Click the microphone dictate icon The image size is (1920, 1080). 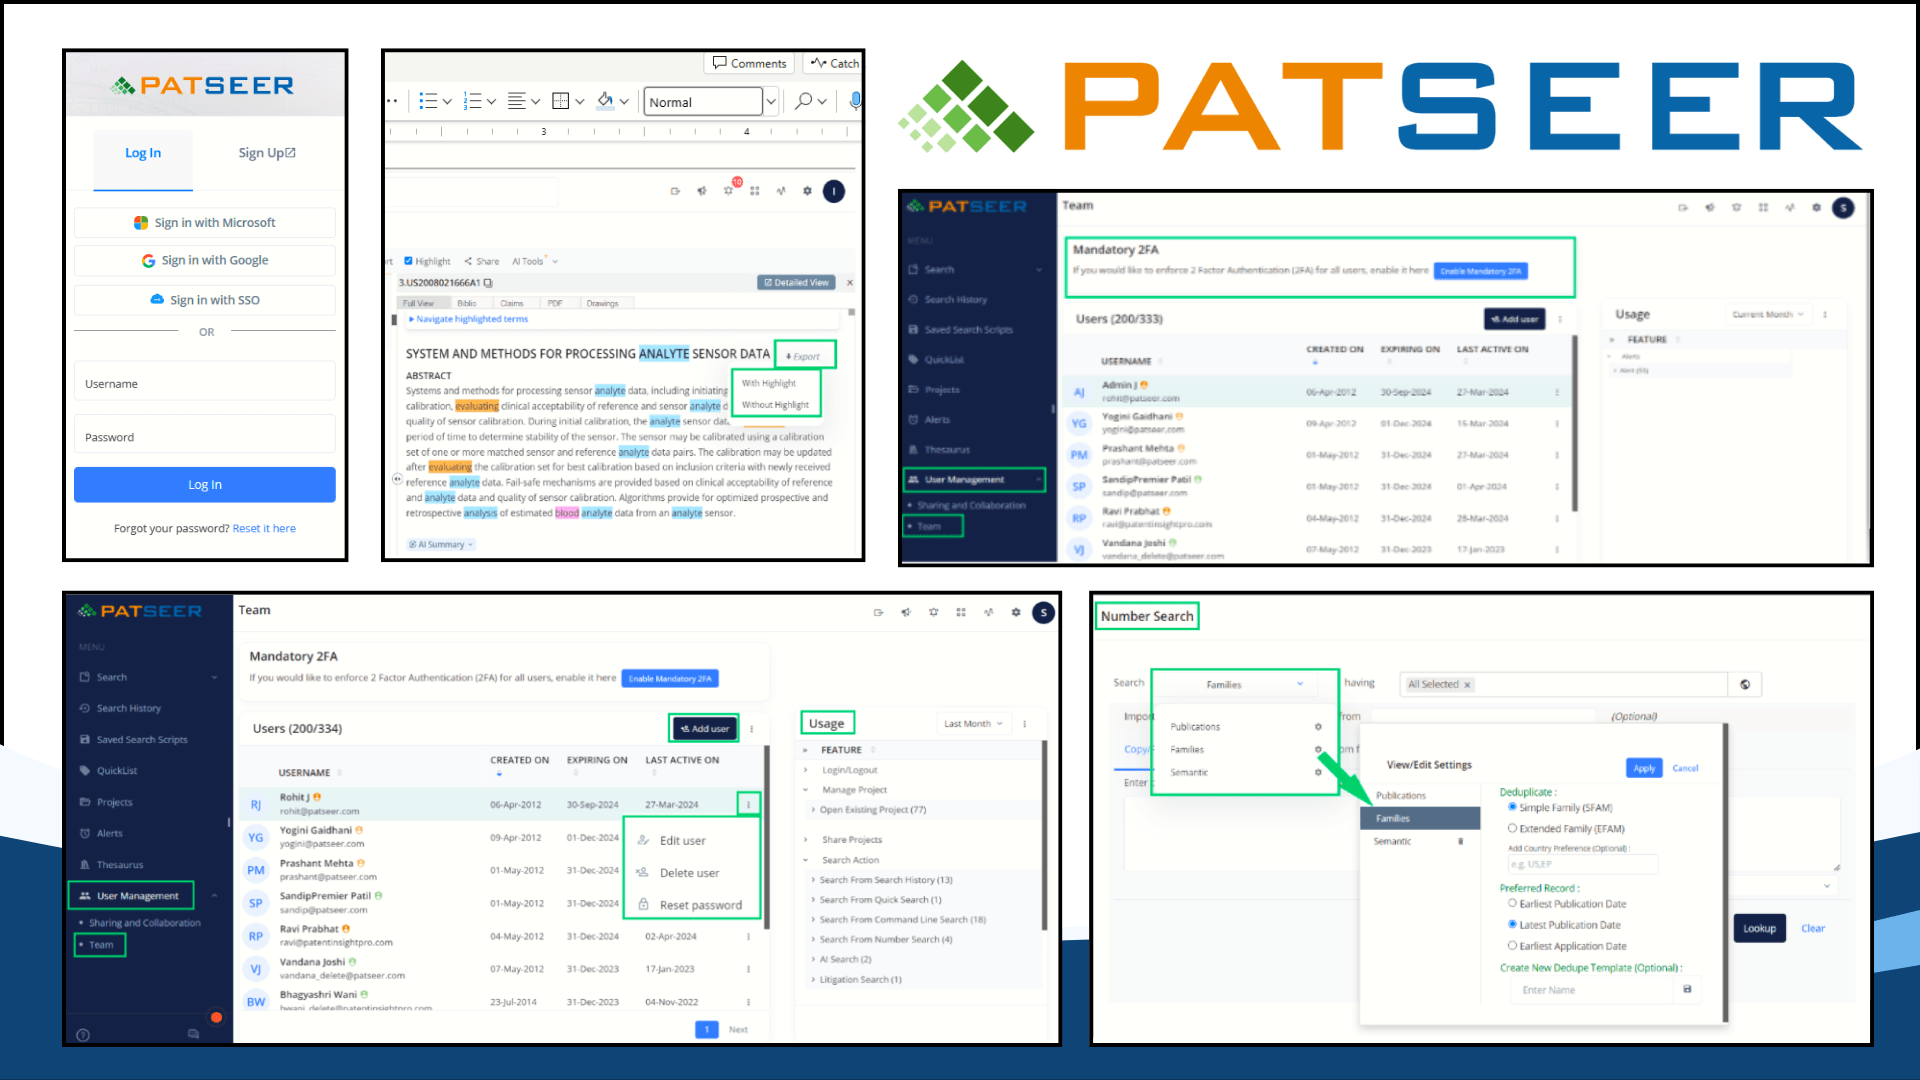pyautogui.click(x=855, y=101)
